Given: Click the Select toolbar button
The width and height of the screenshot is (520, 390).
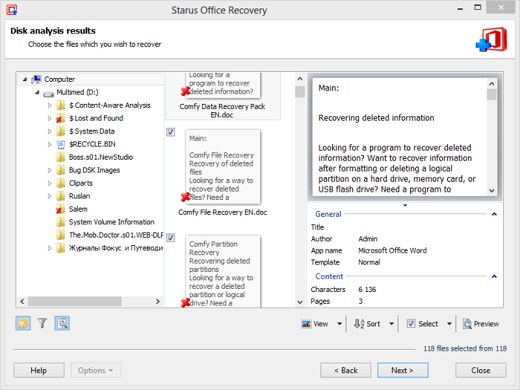Looking at the screenshot, I should click(x=422, y=324).
